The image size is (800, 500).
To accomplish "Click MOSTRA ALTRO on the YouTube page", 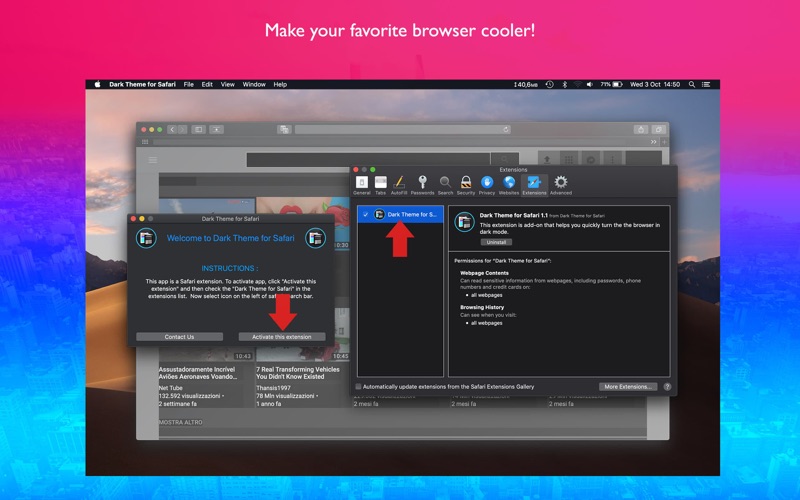I will point(181,422).
